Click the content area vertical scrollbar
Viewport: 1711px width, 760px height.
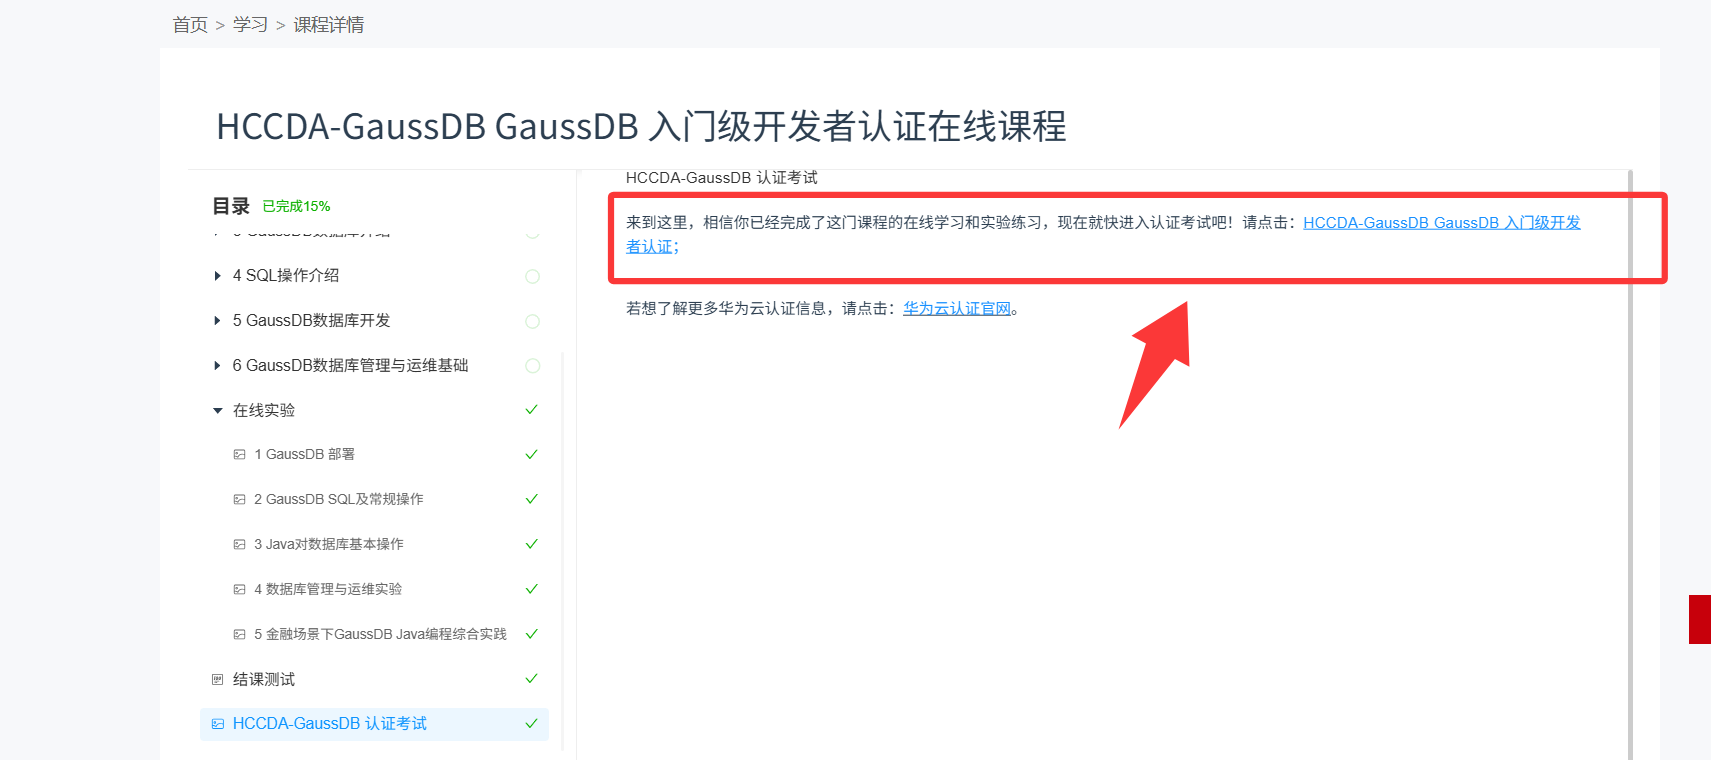tap(1631, 465)
